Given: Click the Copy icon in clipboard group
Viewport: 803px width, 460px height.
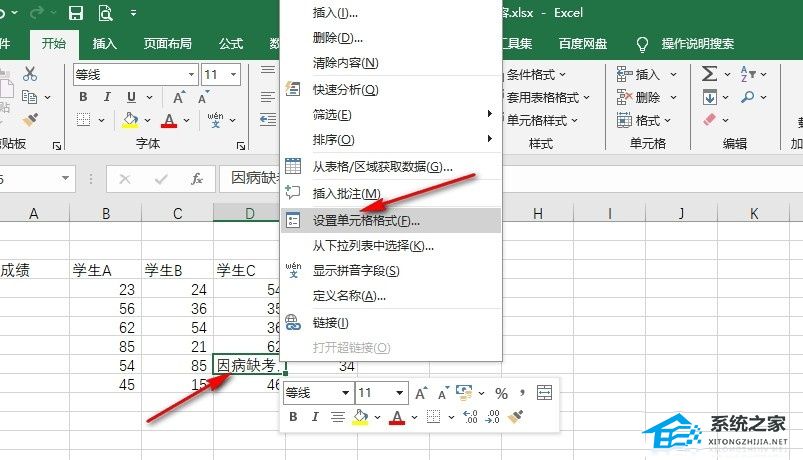Looking at the screenshot, I should (x=30, y=97).
